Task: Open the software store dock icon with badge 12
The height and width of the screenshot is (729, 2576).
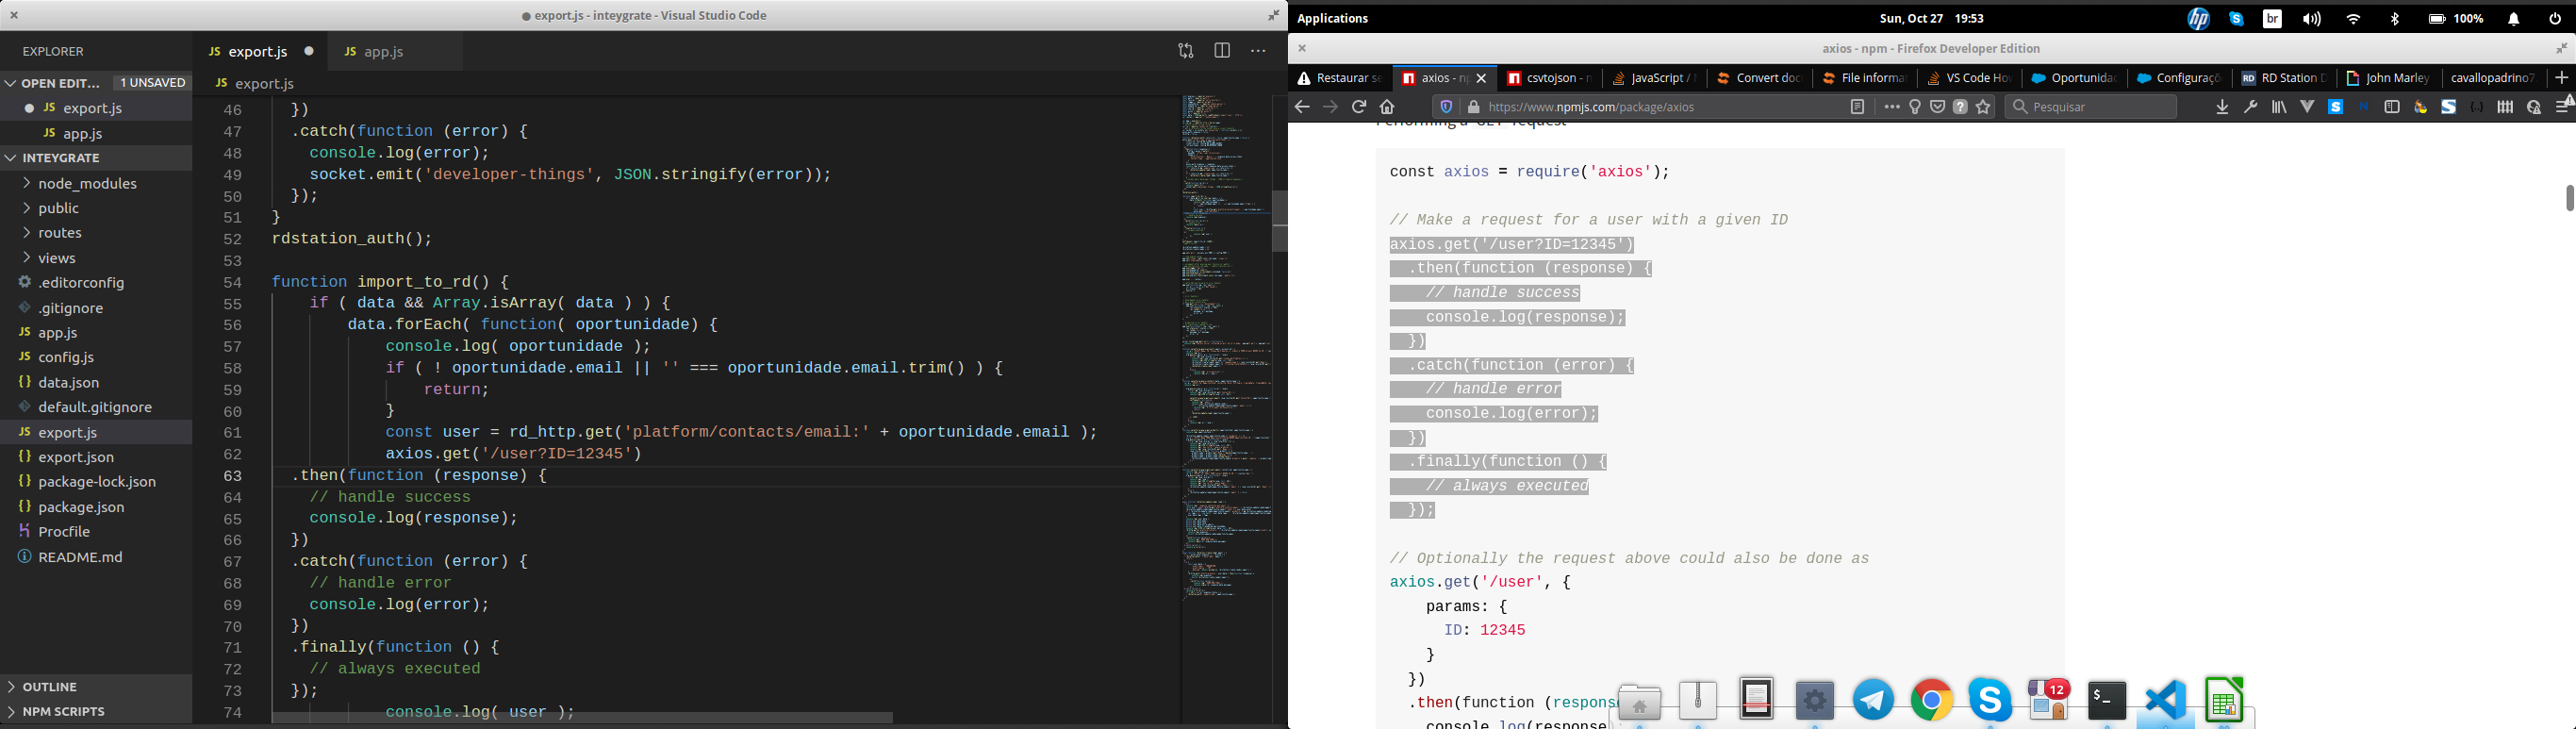Action: [2049, 699]
